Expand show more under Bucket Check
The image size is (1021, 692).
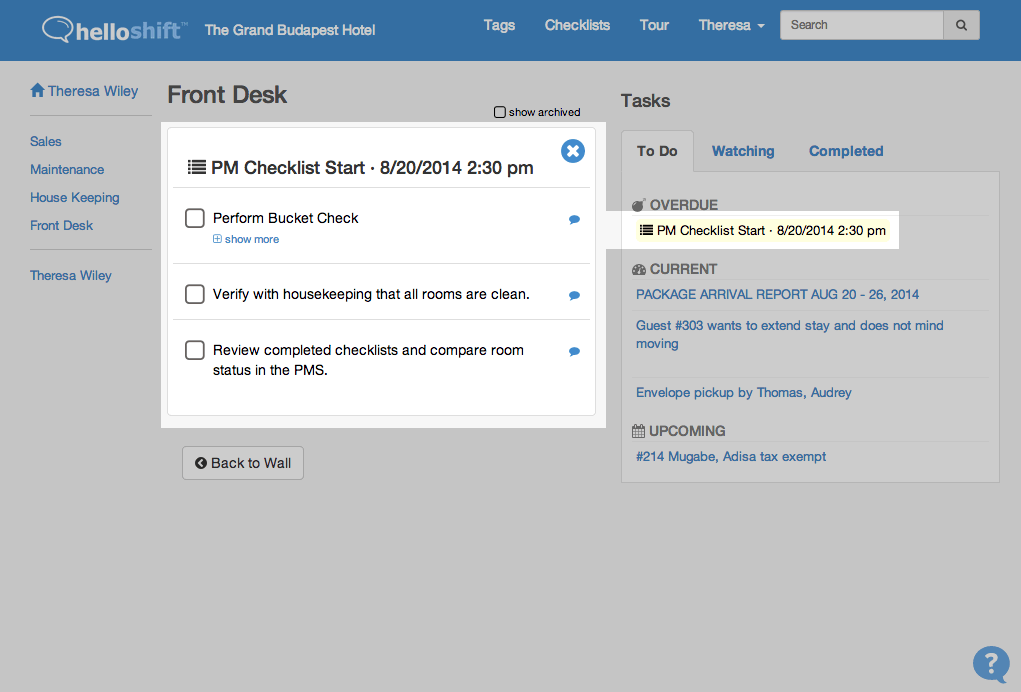coord(246,239)
